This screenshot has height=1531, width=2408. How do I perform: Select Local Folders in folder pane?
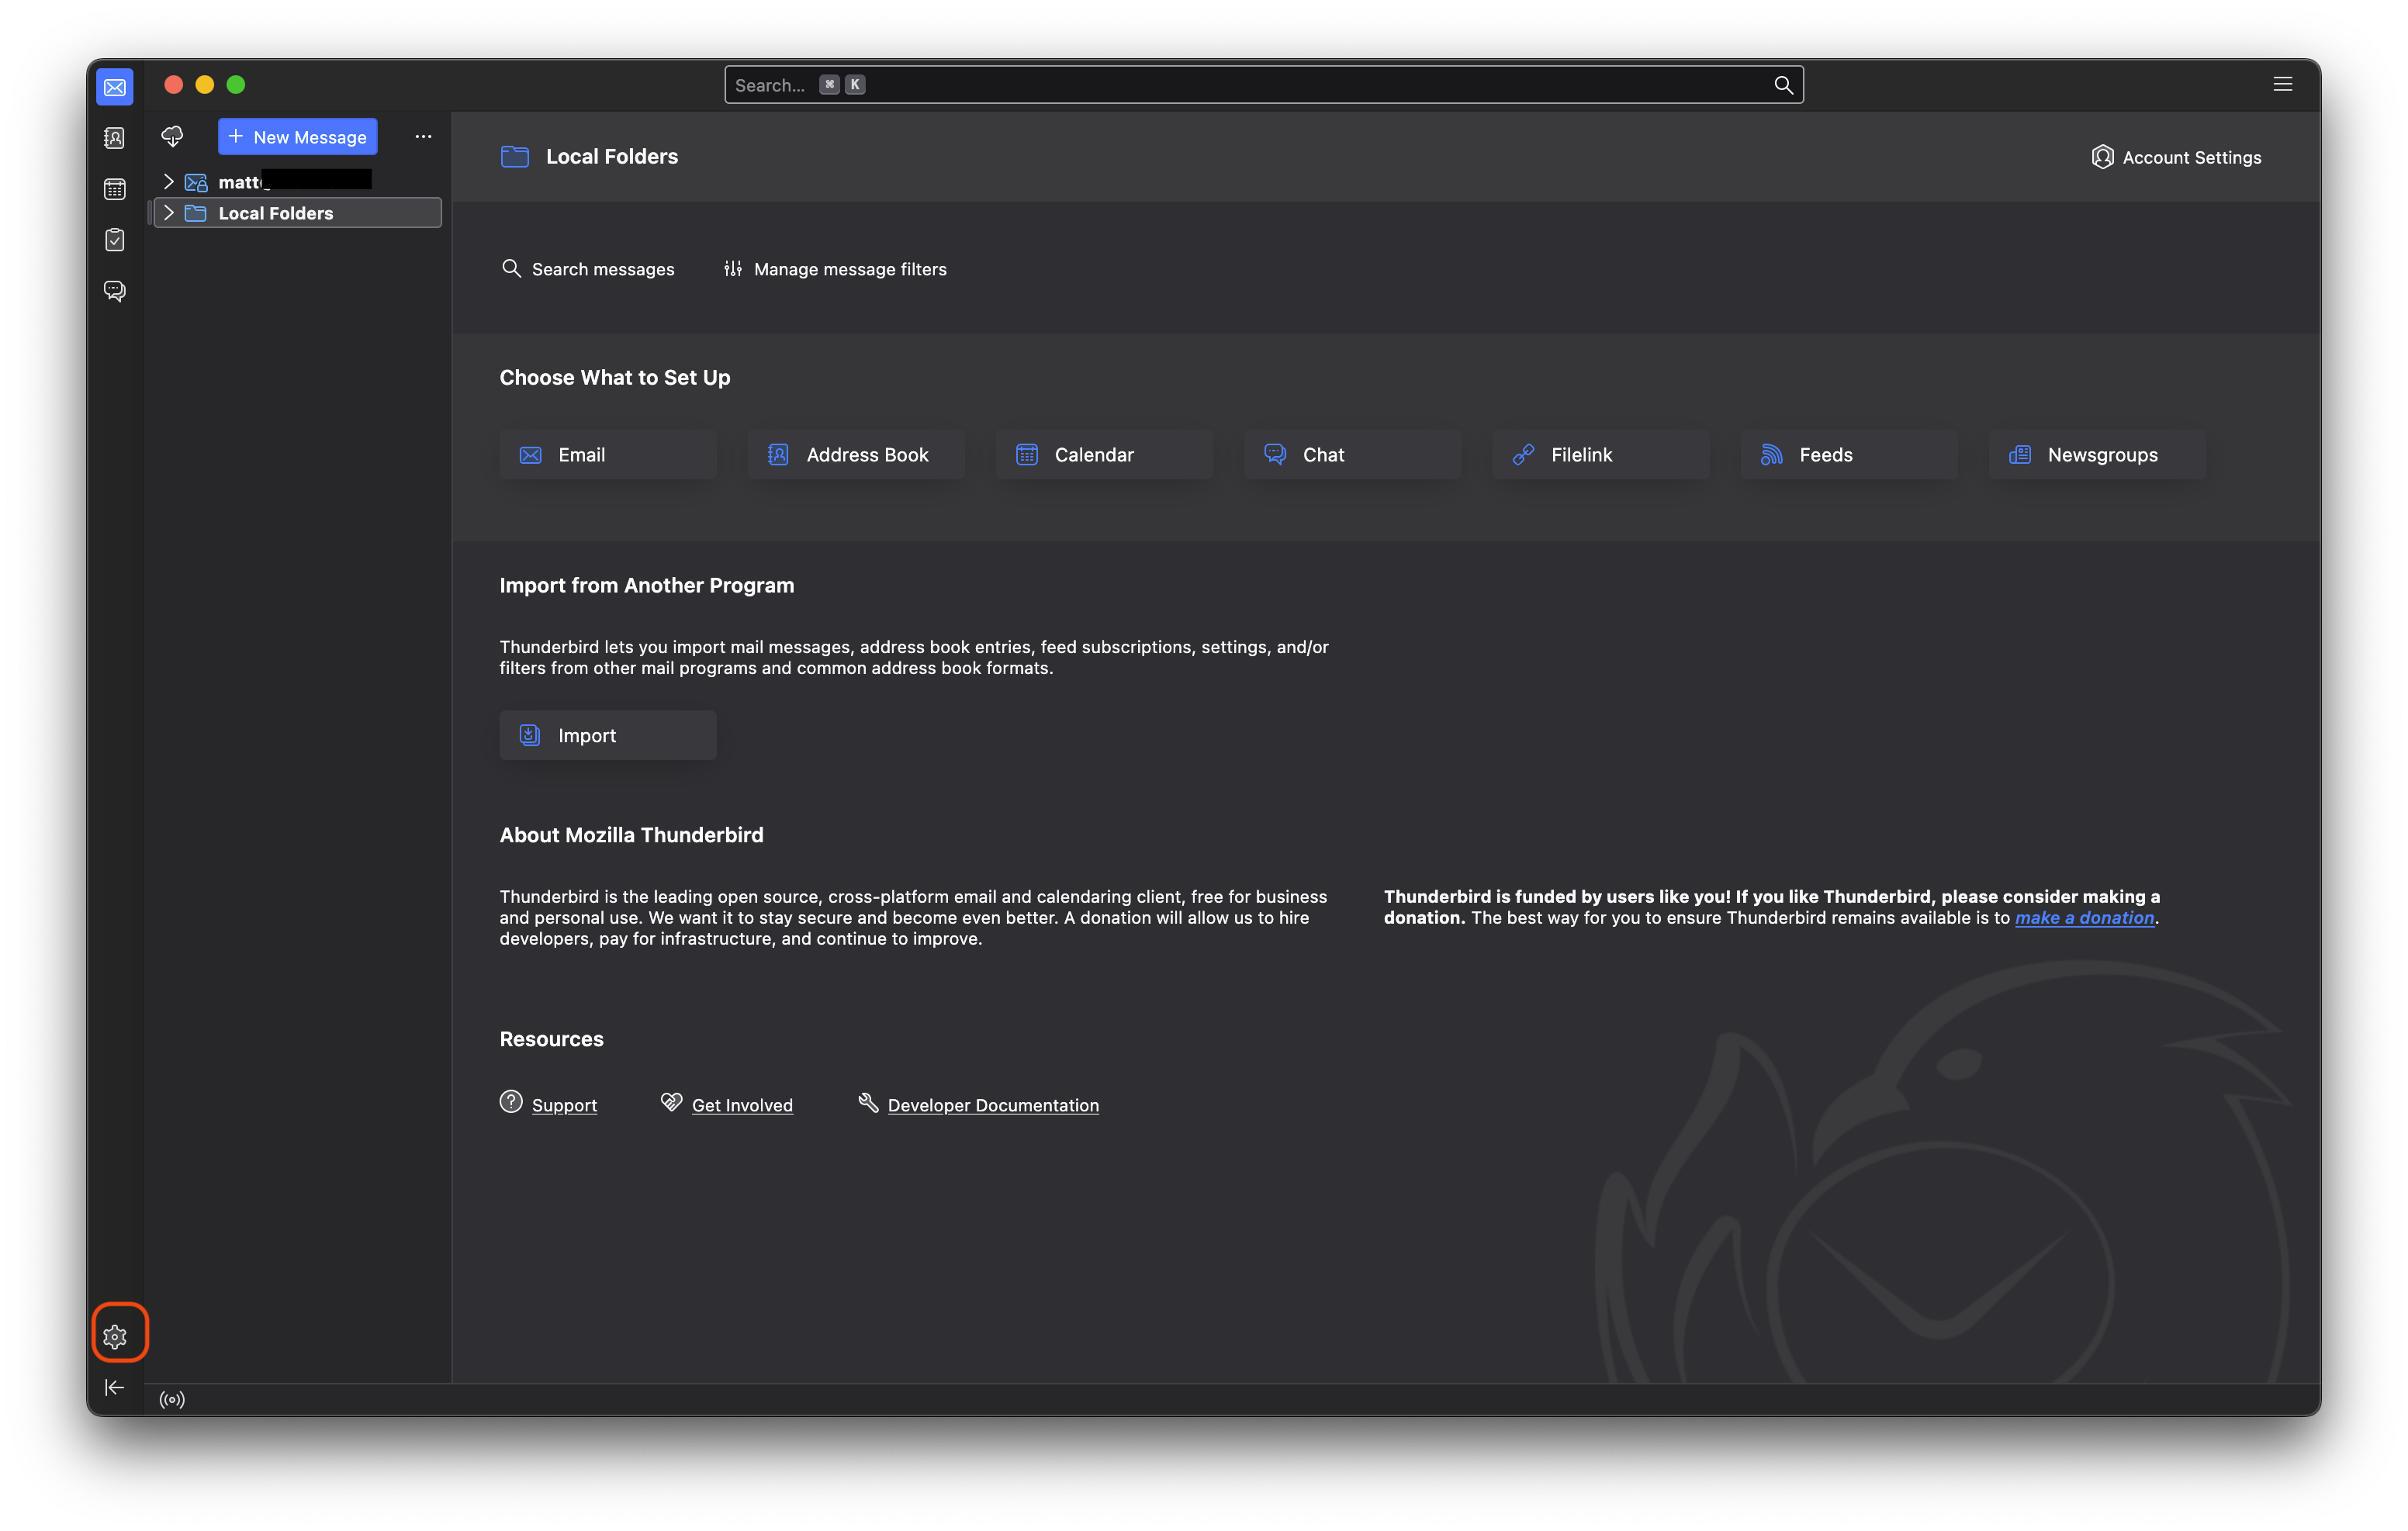[x=276, y=213]
